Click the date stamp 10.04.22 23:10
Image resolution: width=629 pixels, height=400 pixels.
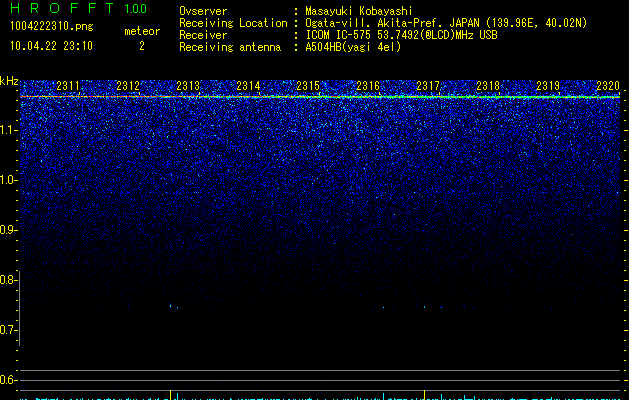[x=51, y=46]
